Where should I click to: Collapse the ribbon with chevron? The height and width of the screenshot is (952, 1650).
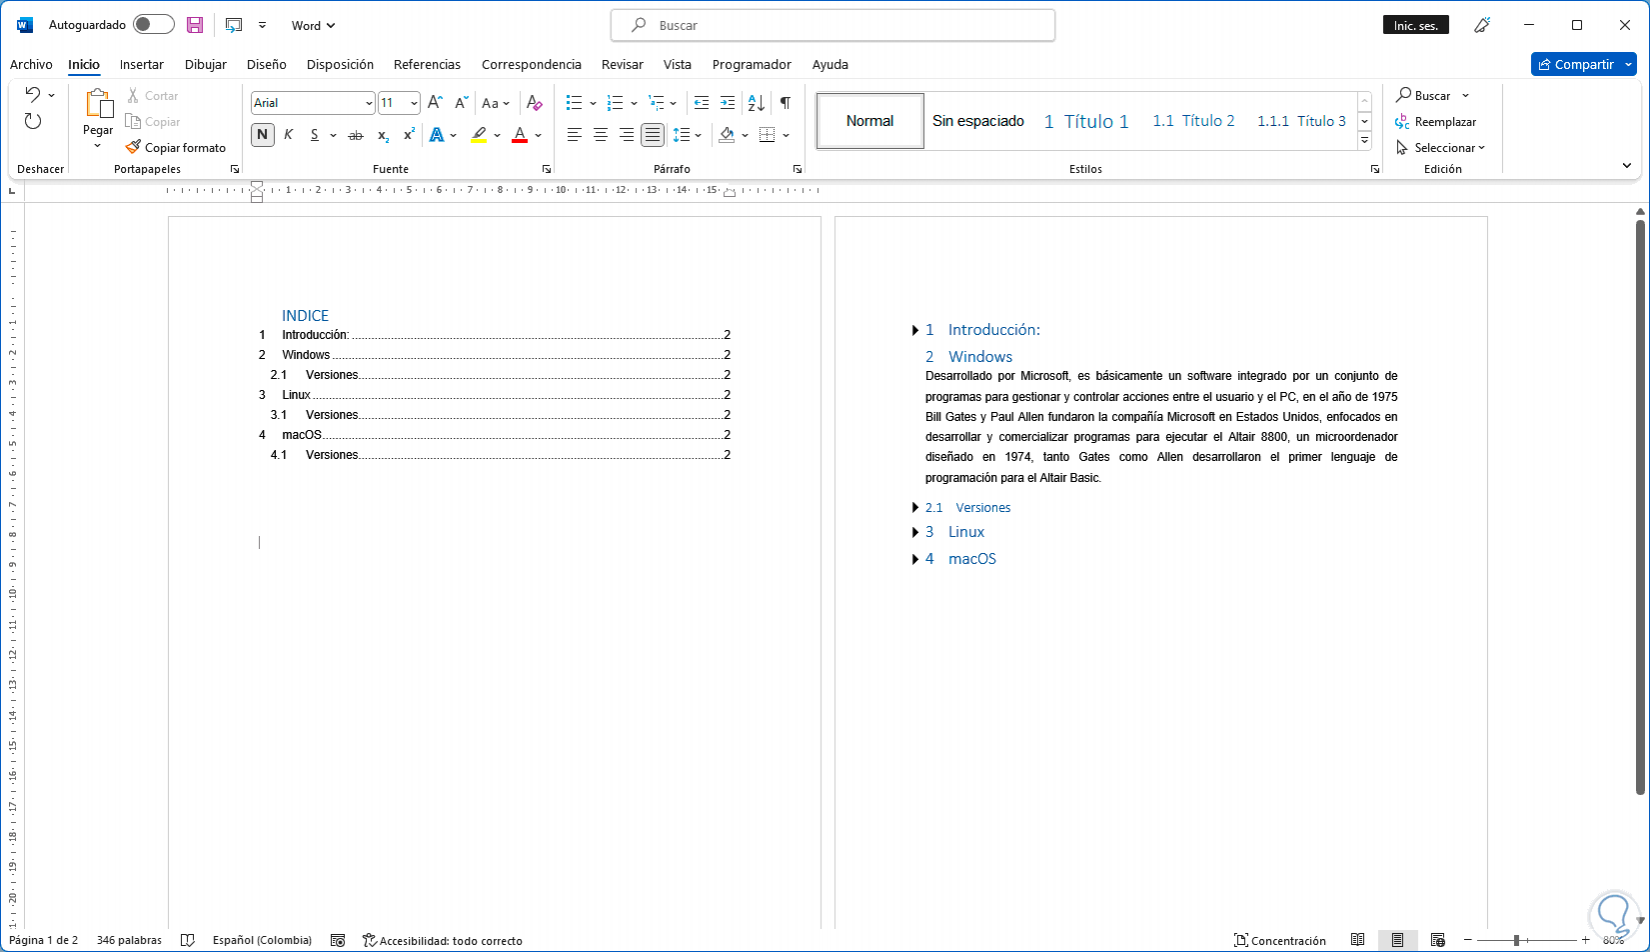coord(1627,166)
